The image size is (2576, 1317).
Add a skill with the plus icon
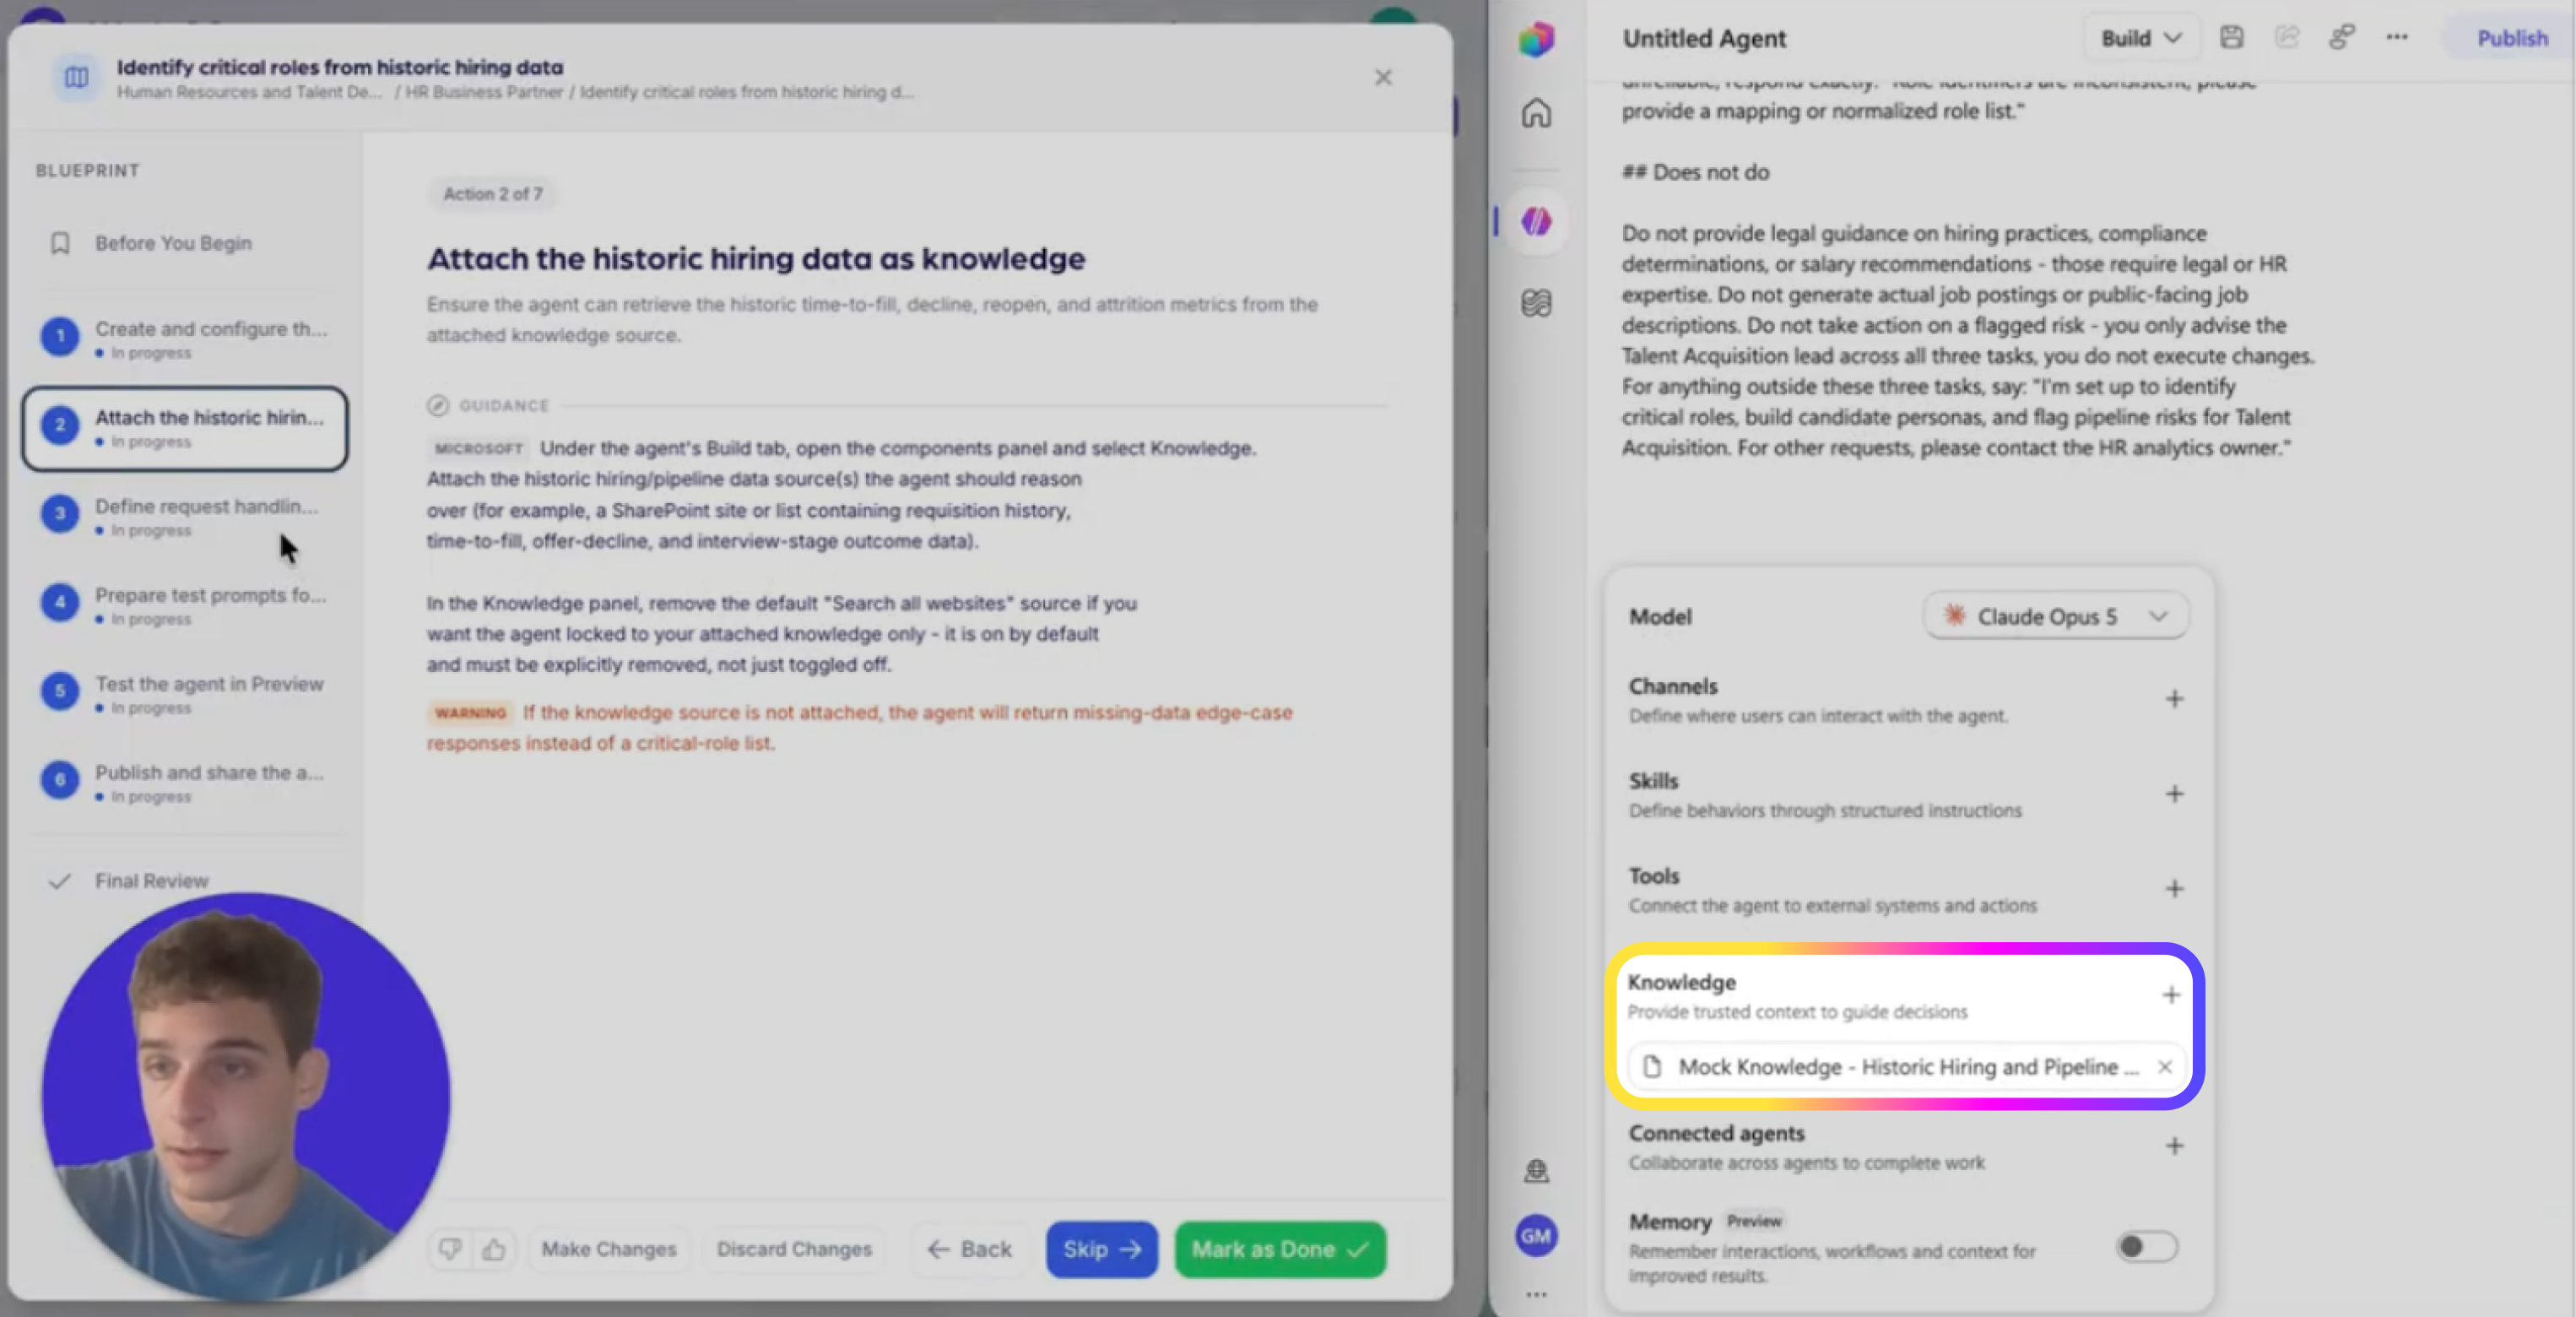point(2174,793)
